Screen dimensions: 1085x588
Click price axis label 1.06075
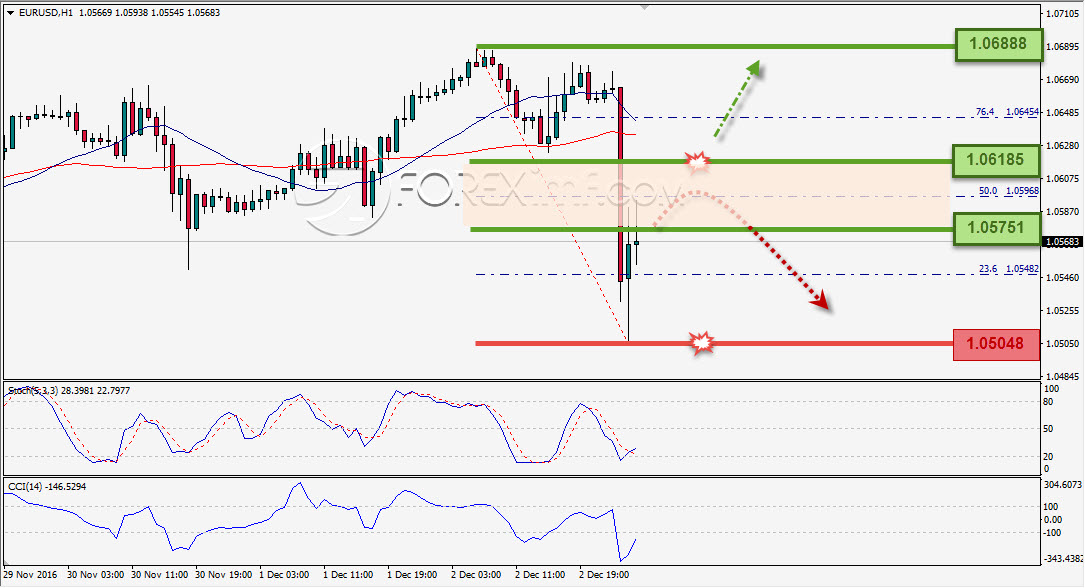click(1063, 178)
